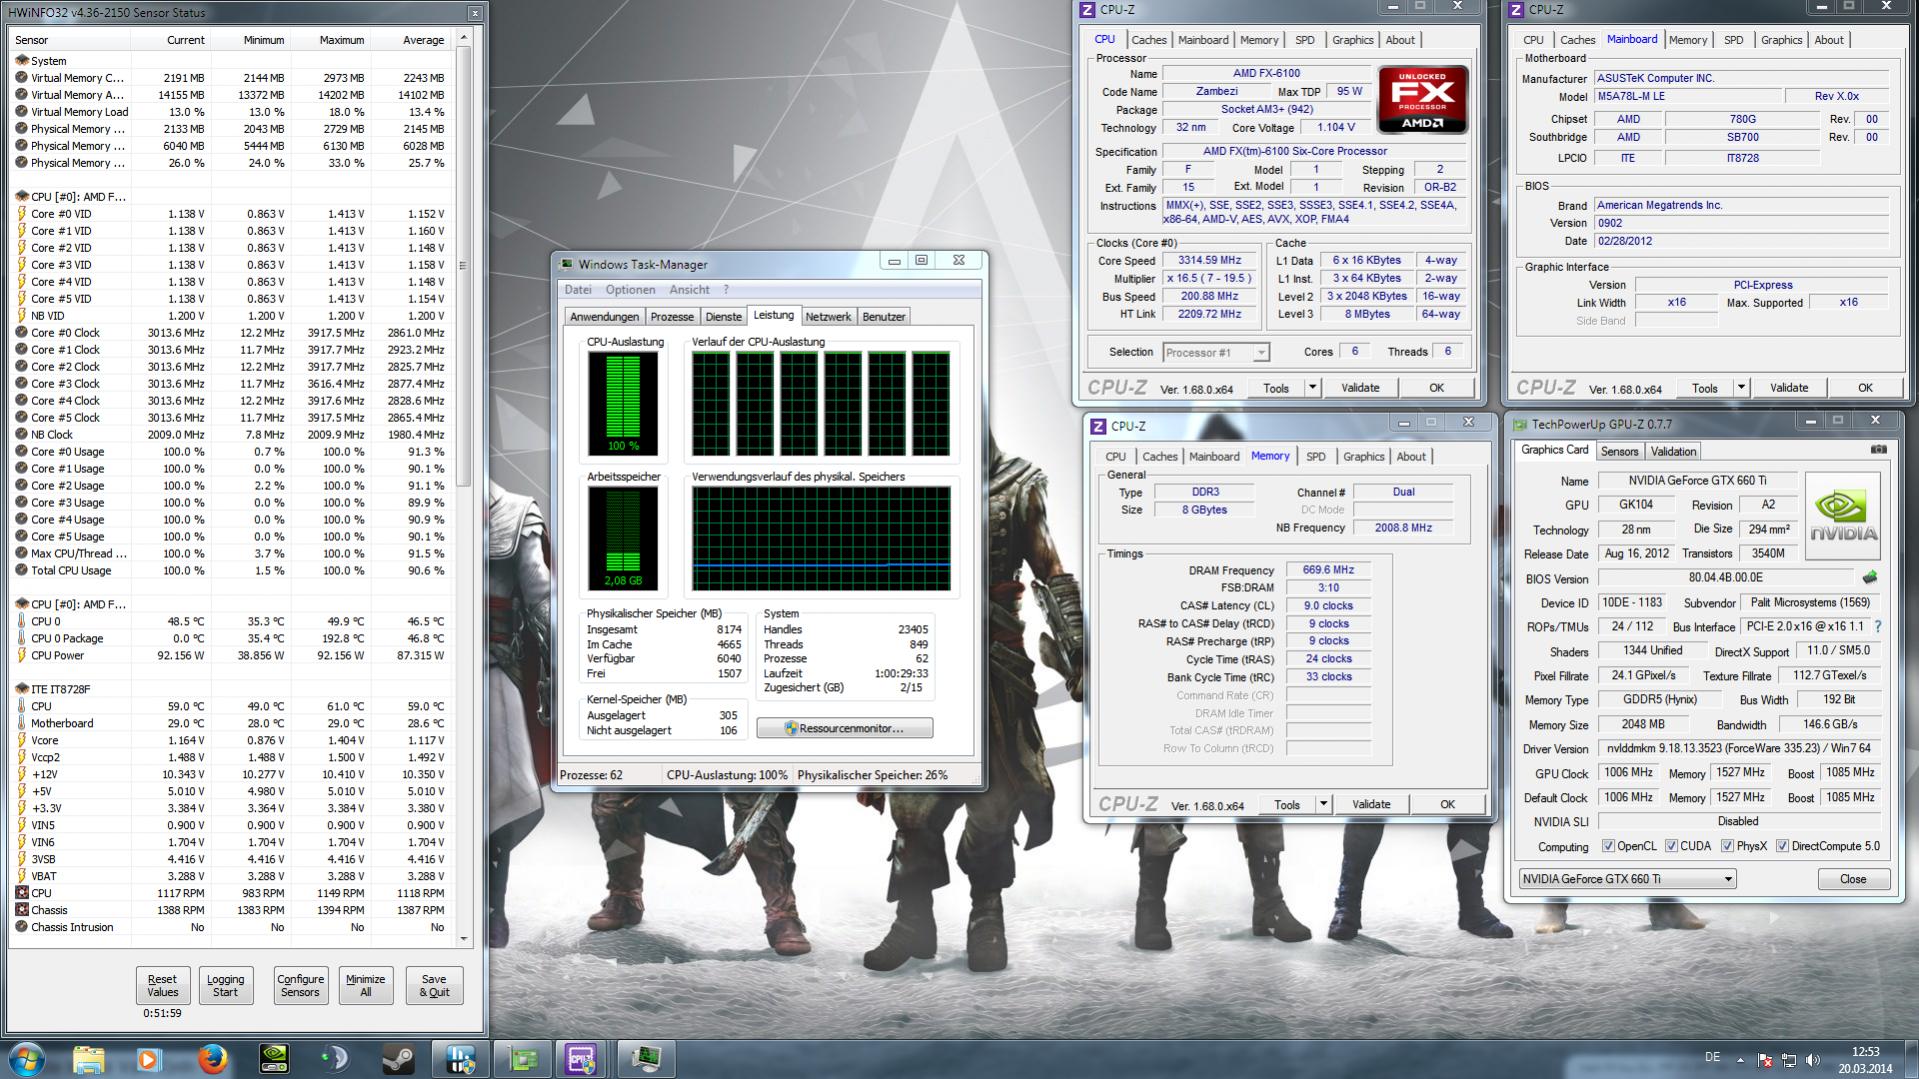Save the GPU BIOS using chip icon

tap(1870, 578)
